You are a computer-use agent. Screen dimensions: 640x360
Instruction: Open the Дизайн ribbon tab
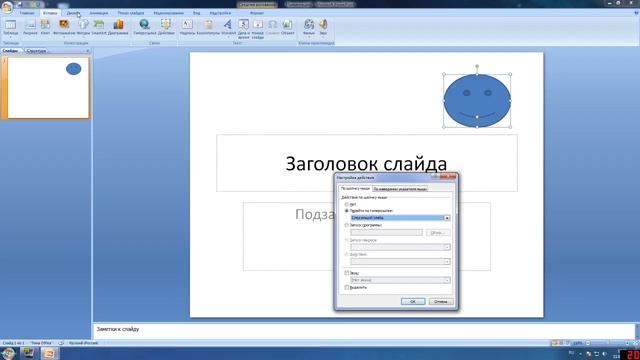(x=73, y=13)
